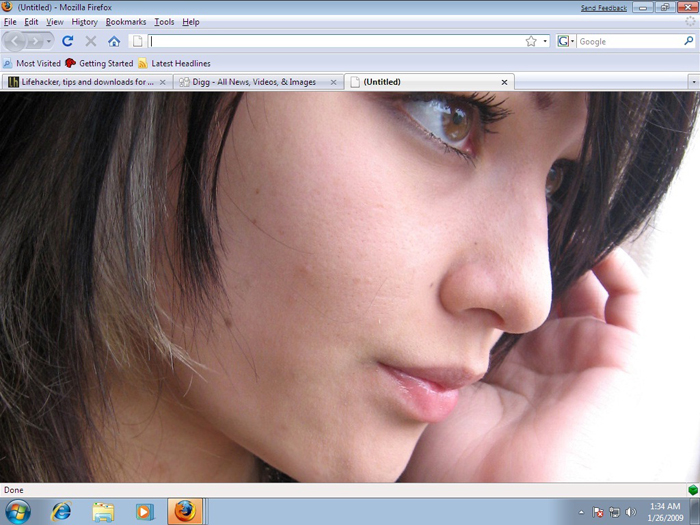Open the Edit menu
Viewport: 700px width, 525px height.
[x=31, y=22]
